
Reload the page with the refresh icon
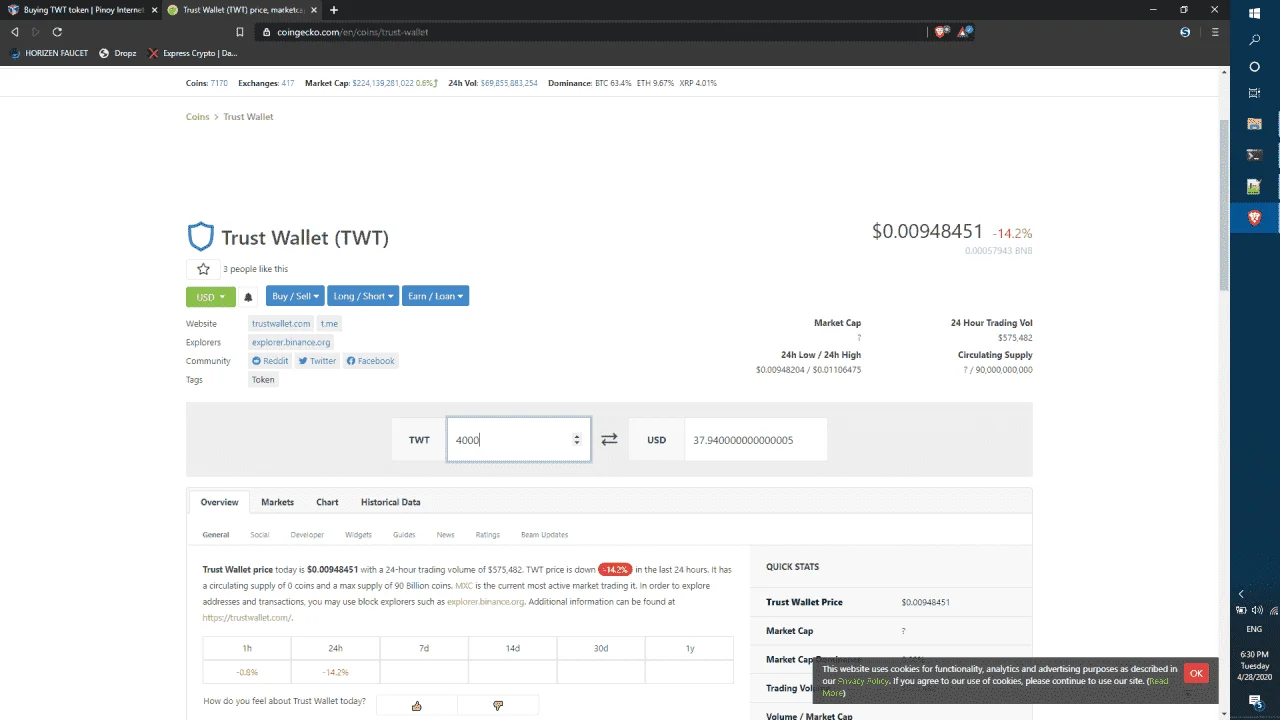click(x=57, y=32)
